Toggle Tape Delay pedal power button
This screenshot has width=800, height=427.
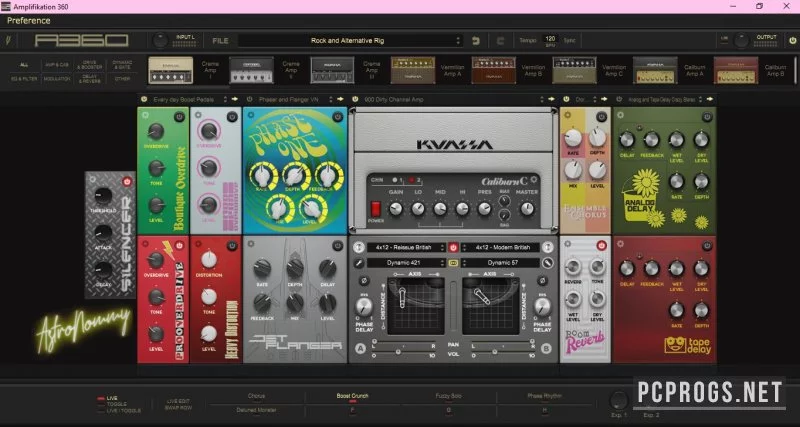tap(707, 245)
